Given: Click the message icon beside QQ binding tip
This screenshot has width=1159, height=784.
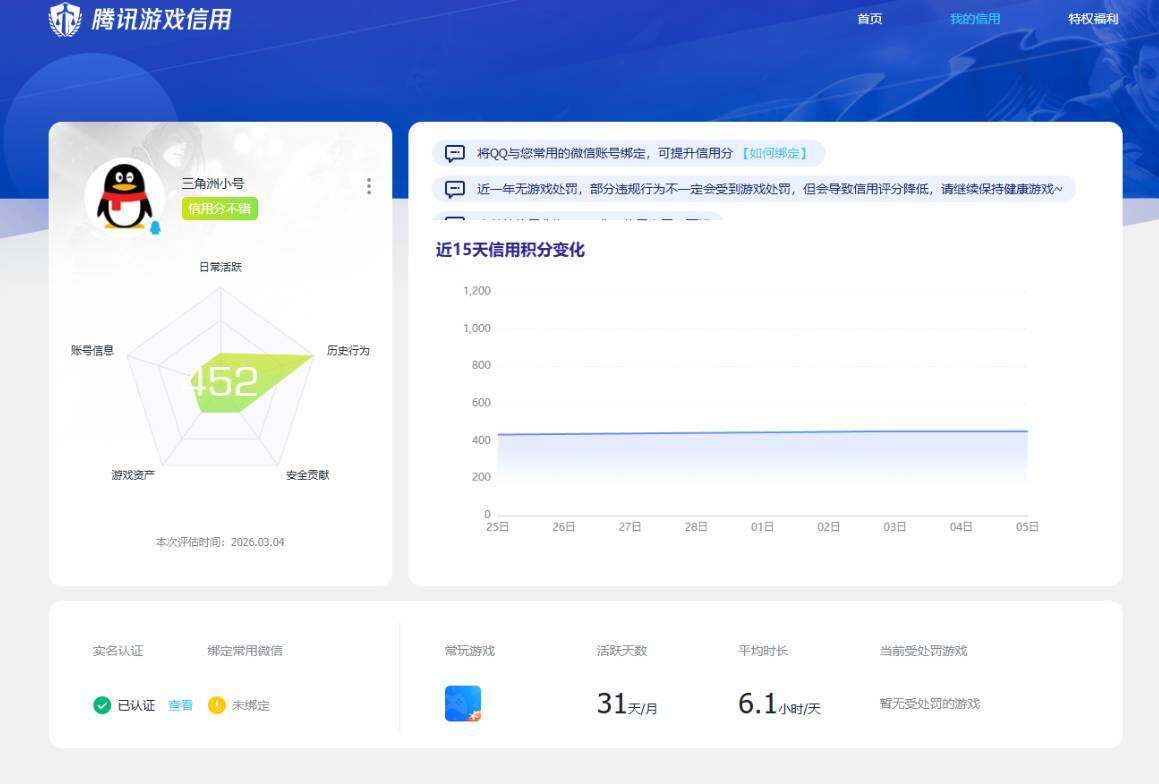Looking at the screenshot, I should click(x=455, y=154).
